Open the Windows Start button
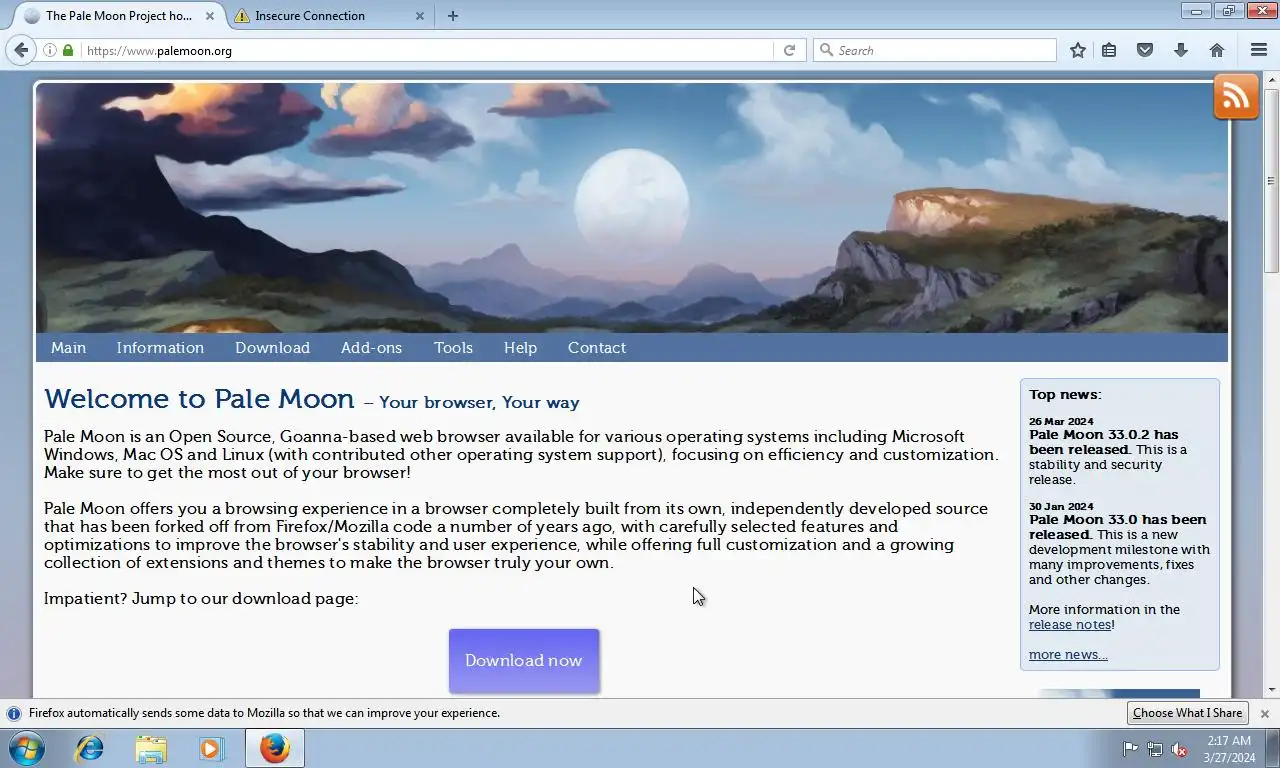1280x768 pixels. [26, 748]
